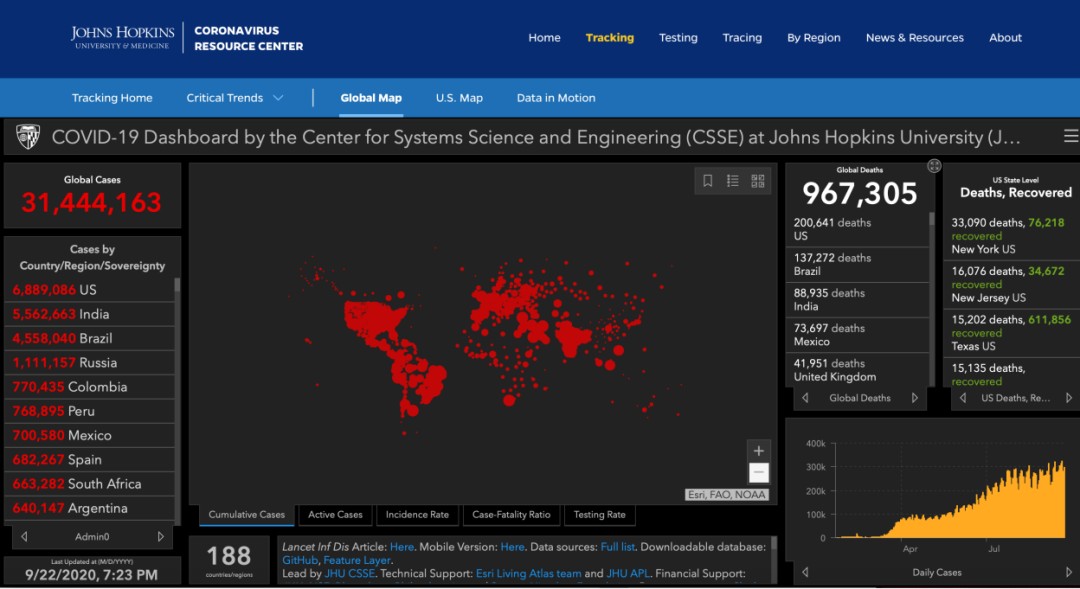The width and height of the screenshot is (1080, 589).
Task: Switch to Case-Fatality Ratio map tab
Action: pos(511,515)
